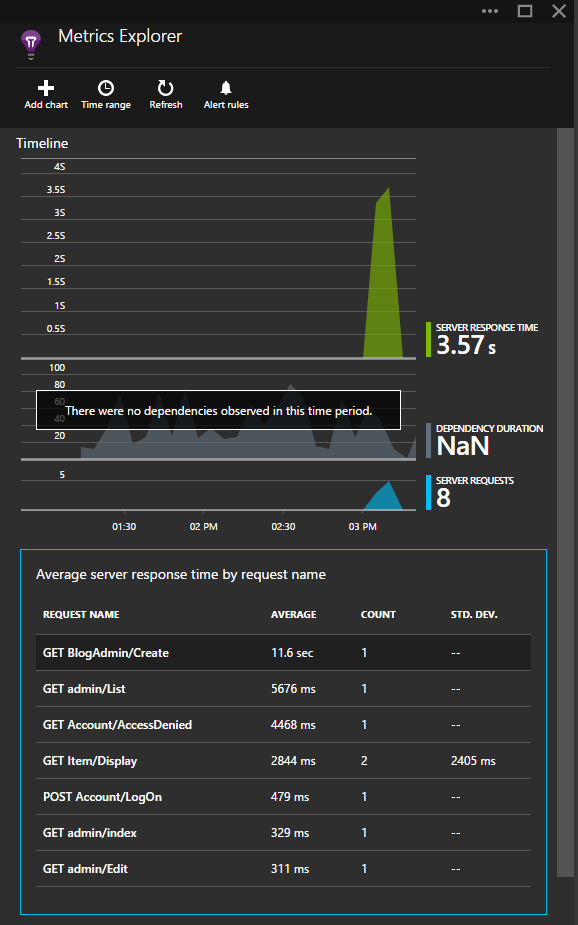This screenshot has height=925, width=578.
Task: Maximize the Metrics Explorer blade
Action: click(x=525, y=11)
